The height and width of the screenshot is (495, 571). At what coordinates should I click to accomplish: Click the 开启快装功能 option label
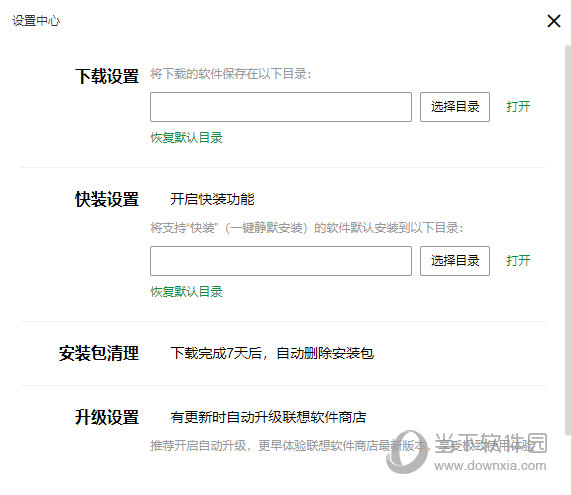[x=212, y=199]
